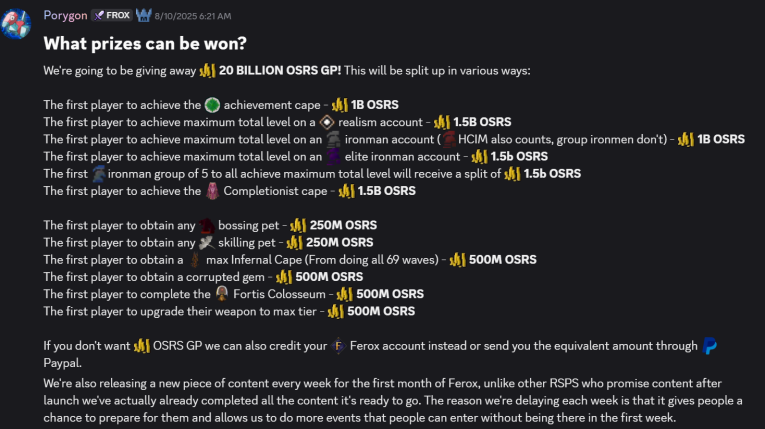Viewport: 765px width, 429px height.
Task: Click the PayPal logo emoji
Action: pos(709,346)
